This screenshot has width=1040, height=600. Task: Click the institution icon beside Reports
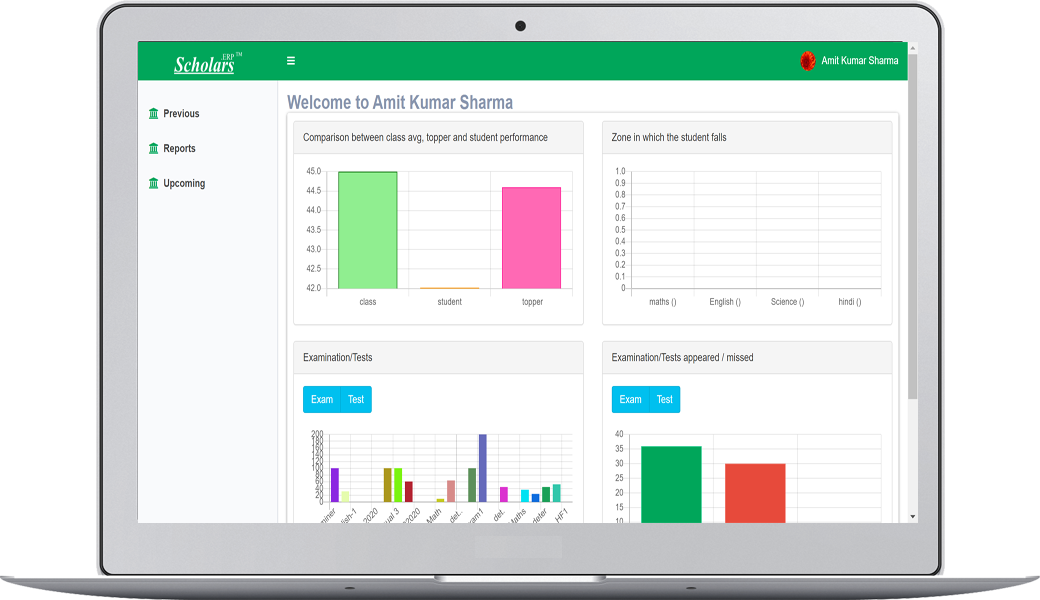click(x=153, y=149)
